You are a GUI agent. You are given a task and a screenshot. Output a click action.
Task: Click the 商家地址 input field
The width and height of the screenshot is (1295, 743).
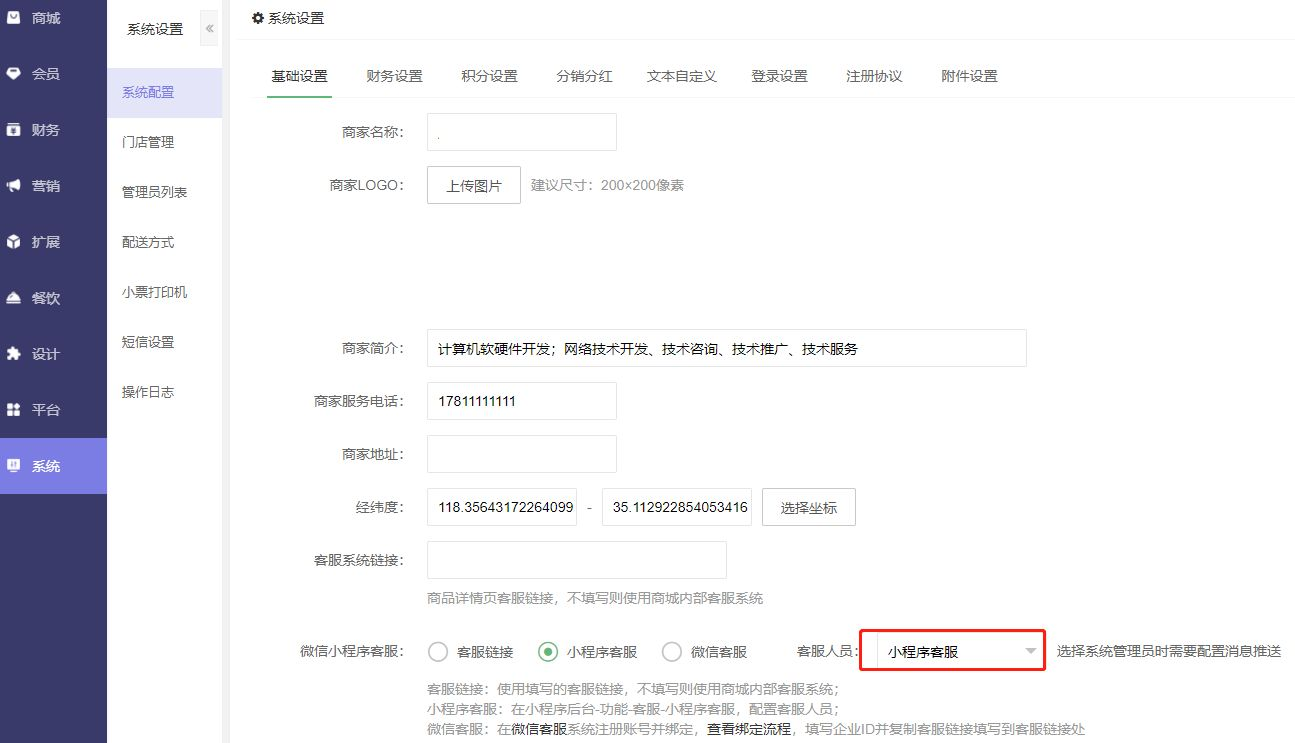(521, 454)
